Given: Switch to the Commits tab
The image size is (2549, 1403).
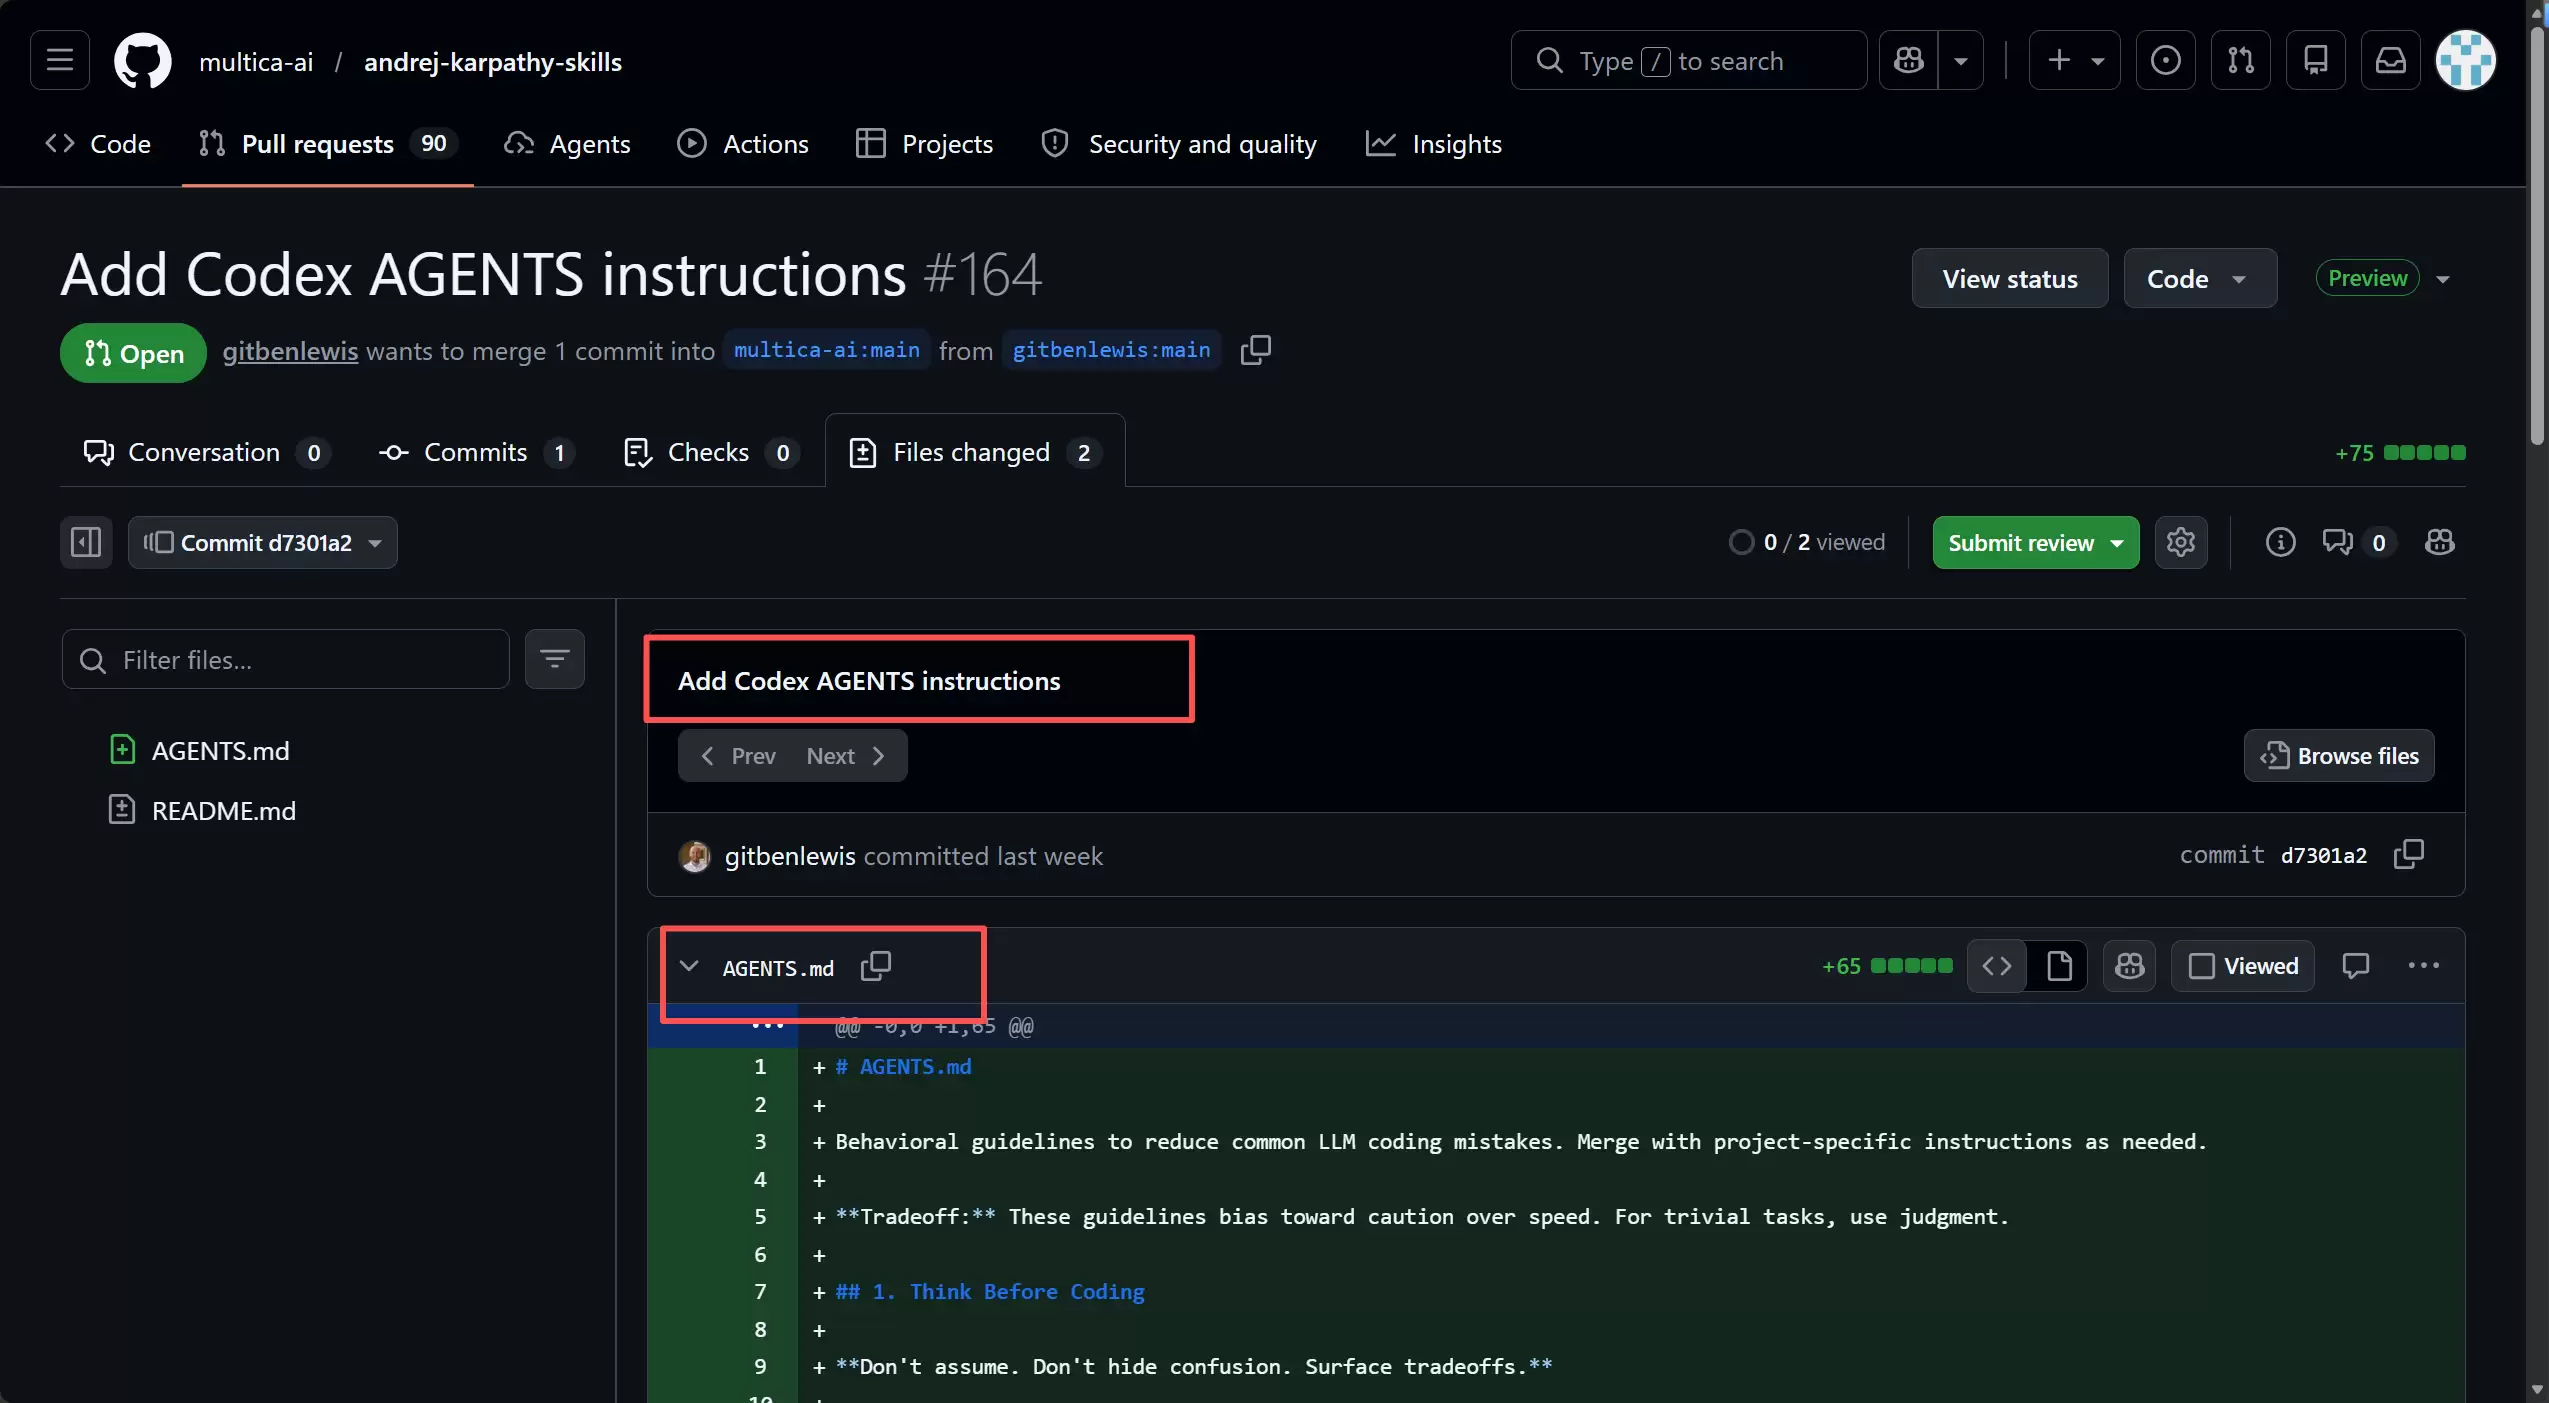Looking at the screenshot, I should pyautogui.click(x=477, y=452).
